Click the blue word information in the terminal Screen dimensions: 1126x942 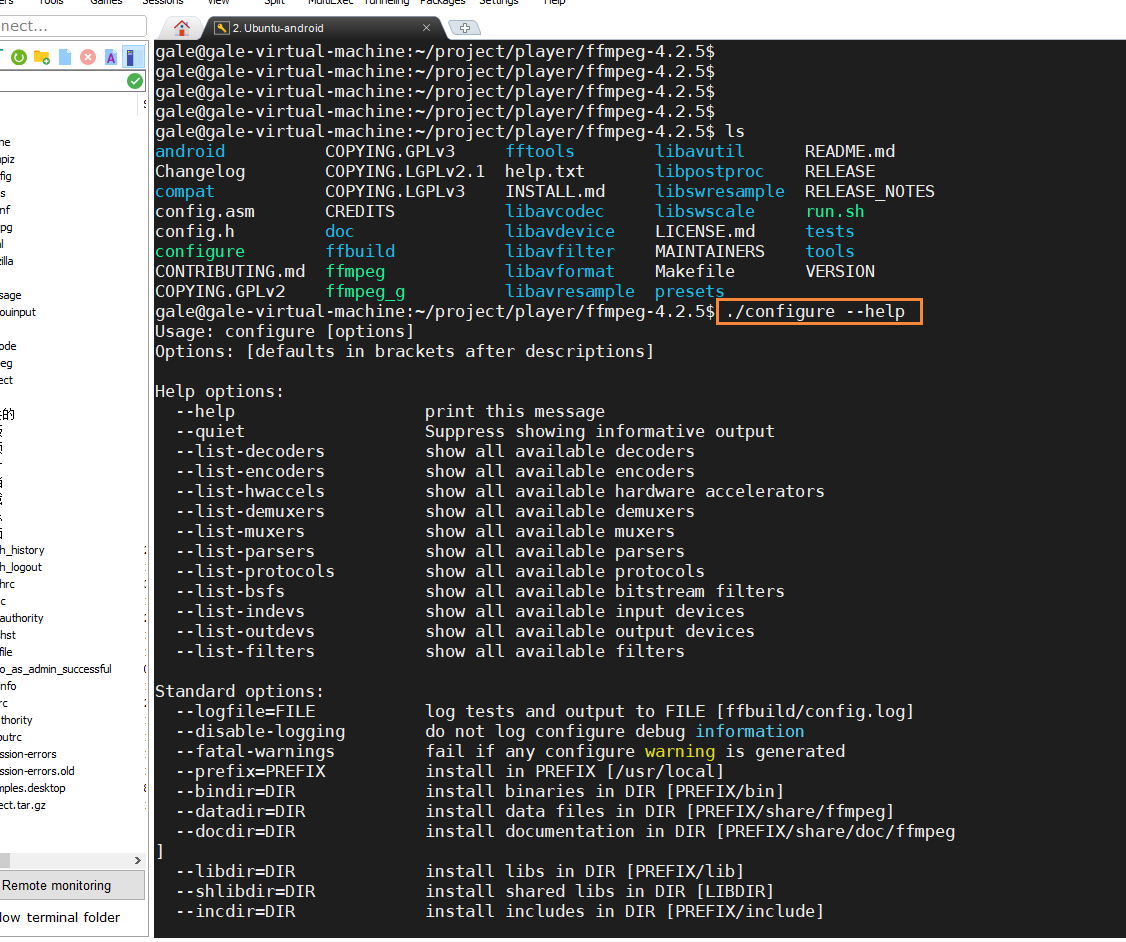(x=750, y=732)
